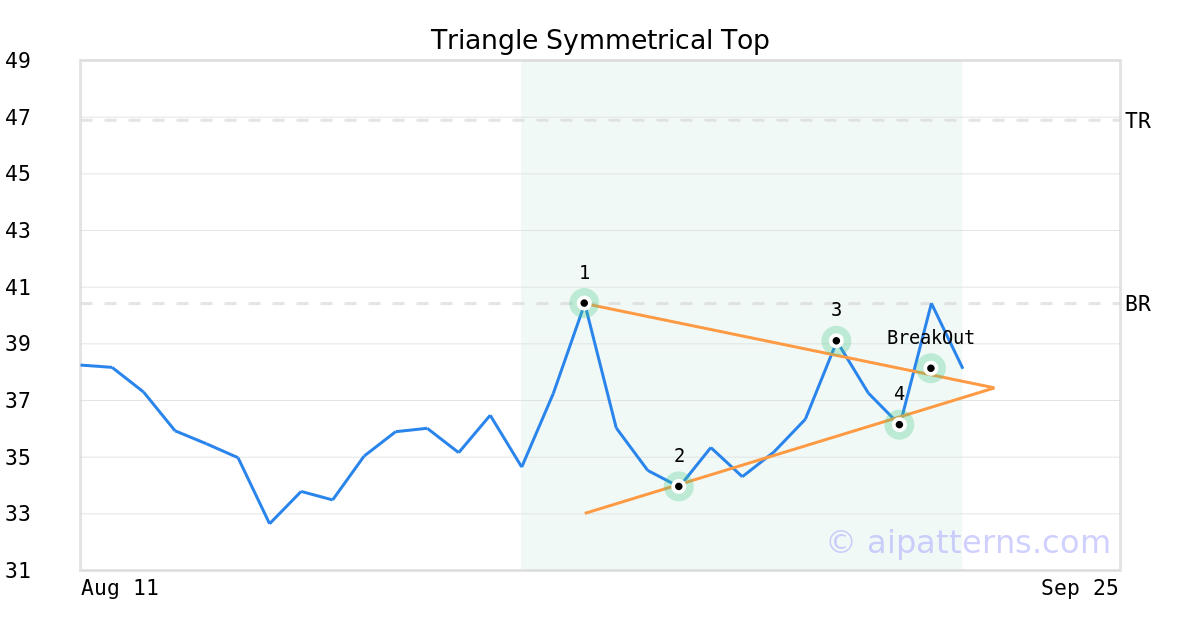The height and width of the screenshot is (630, 1200).
Task: Select the BreakOut point marker
Action: click(931, 368)
